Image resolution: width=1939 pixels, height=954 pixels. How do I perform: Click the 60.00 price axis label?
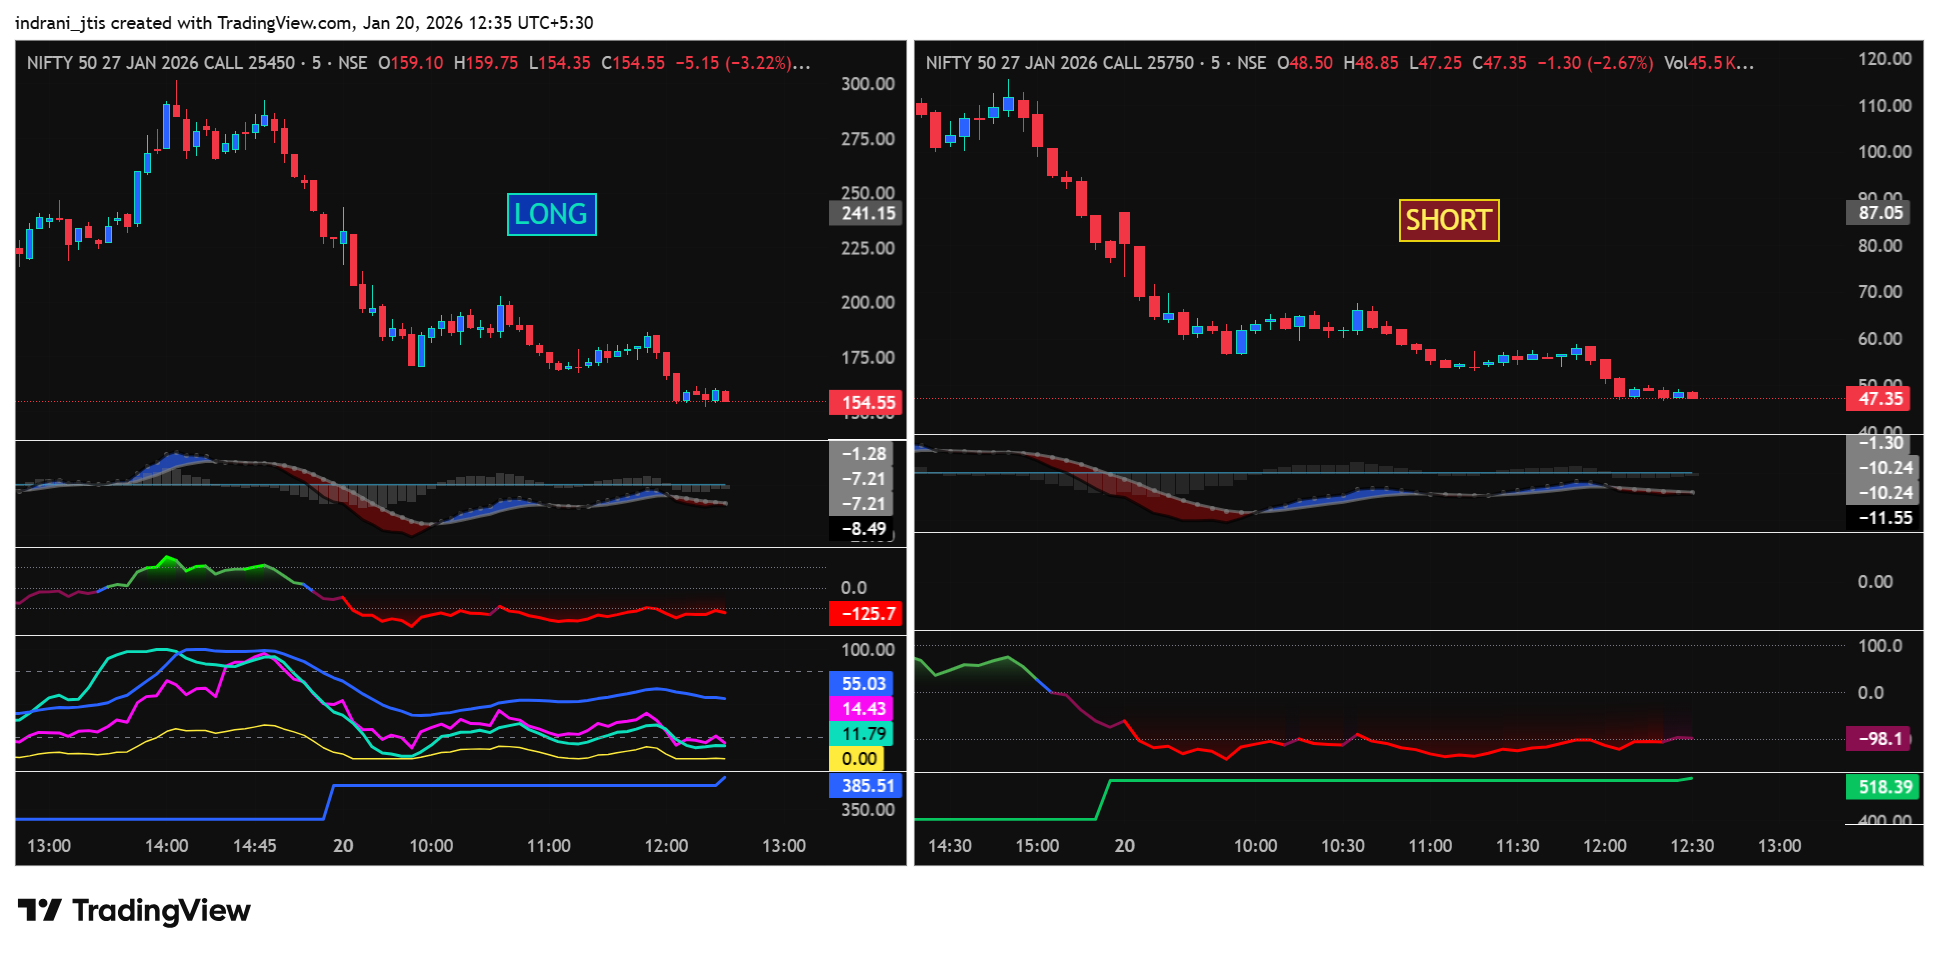coord(1880,338)
